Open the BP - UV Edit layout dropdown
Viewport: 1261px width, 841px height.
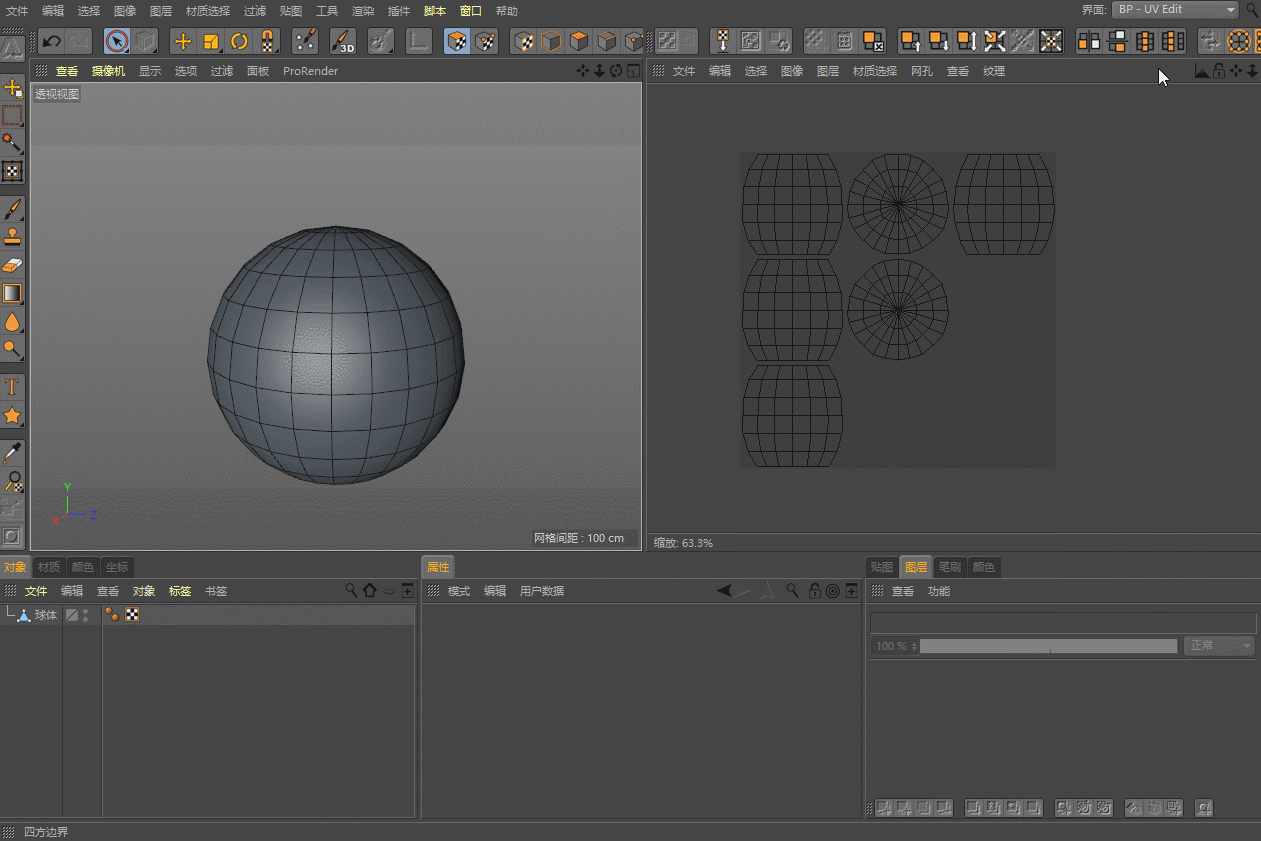1176,10
